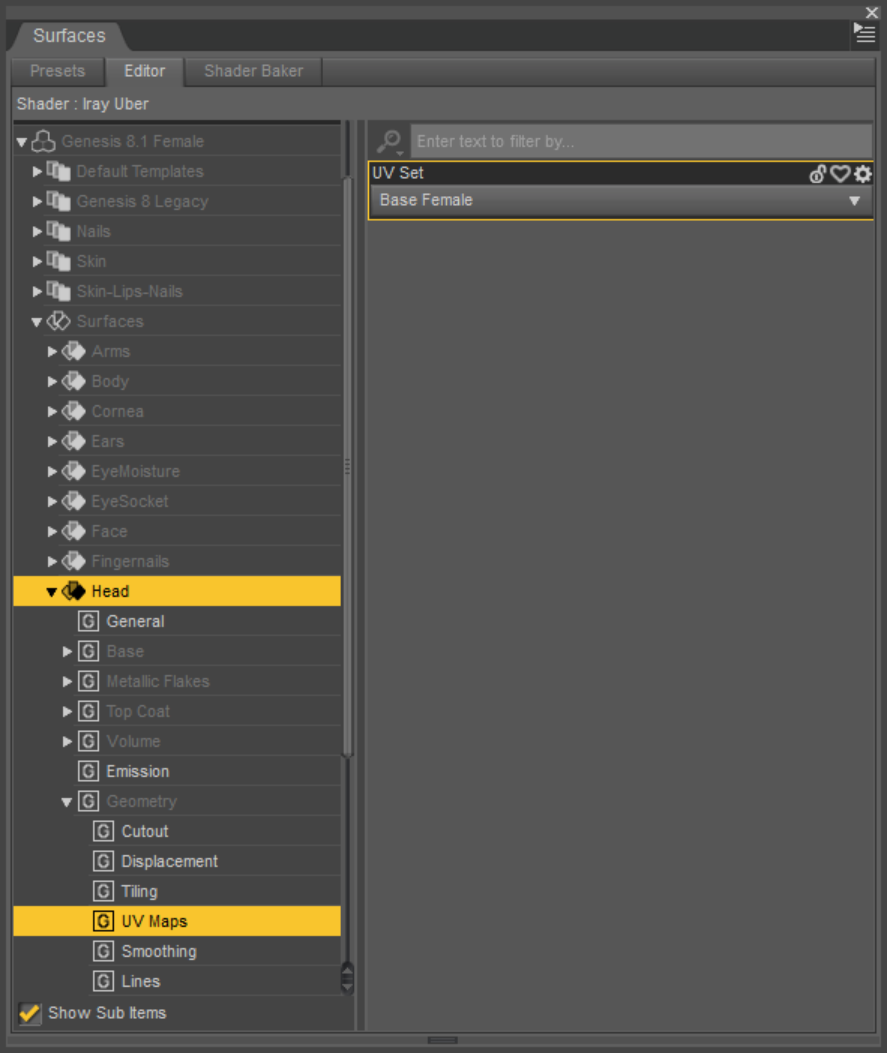Expand the Default Templates node

click(37, 171)
